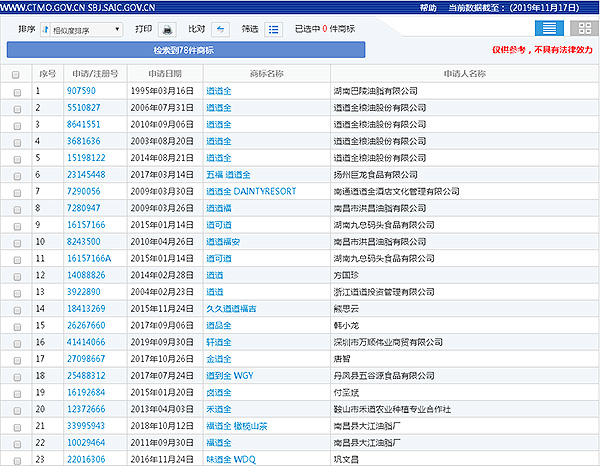The width and height of the screenshot is (600, 466).
Task: Click the compare arrows icon
Action: point(220,30)
